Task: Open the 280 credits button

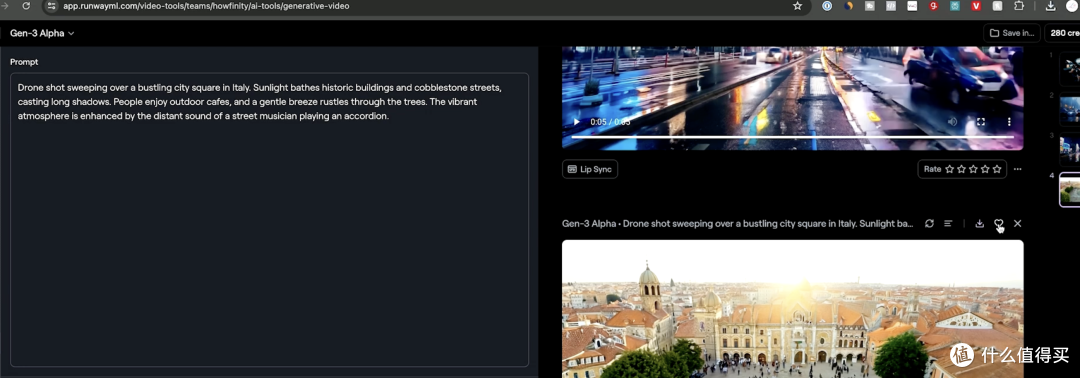Action: tap(1063, 33)
